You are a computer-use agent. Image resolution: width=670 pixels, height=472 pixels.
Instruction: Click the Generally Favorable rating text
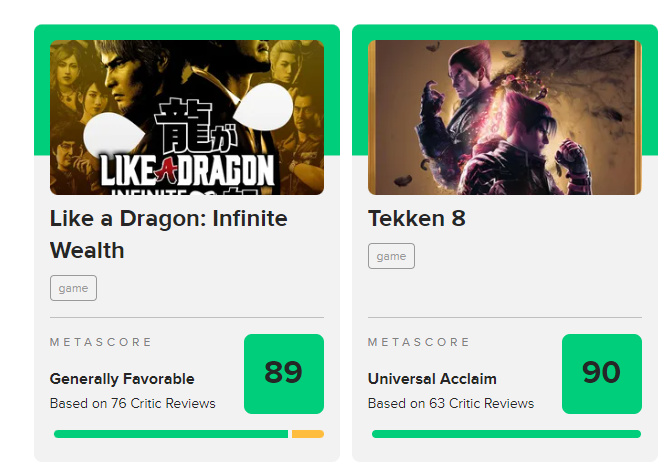(x=122, y=379)
